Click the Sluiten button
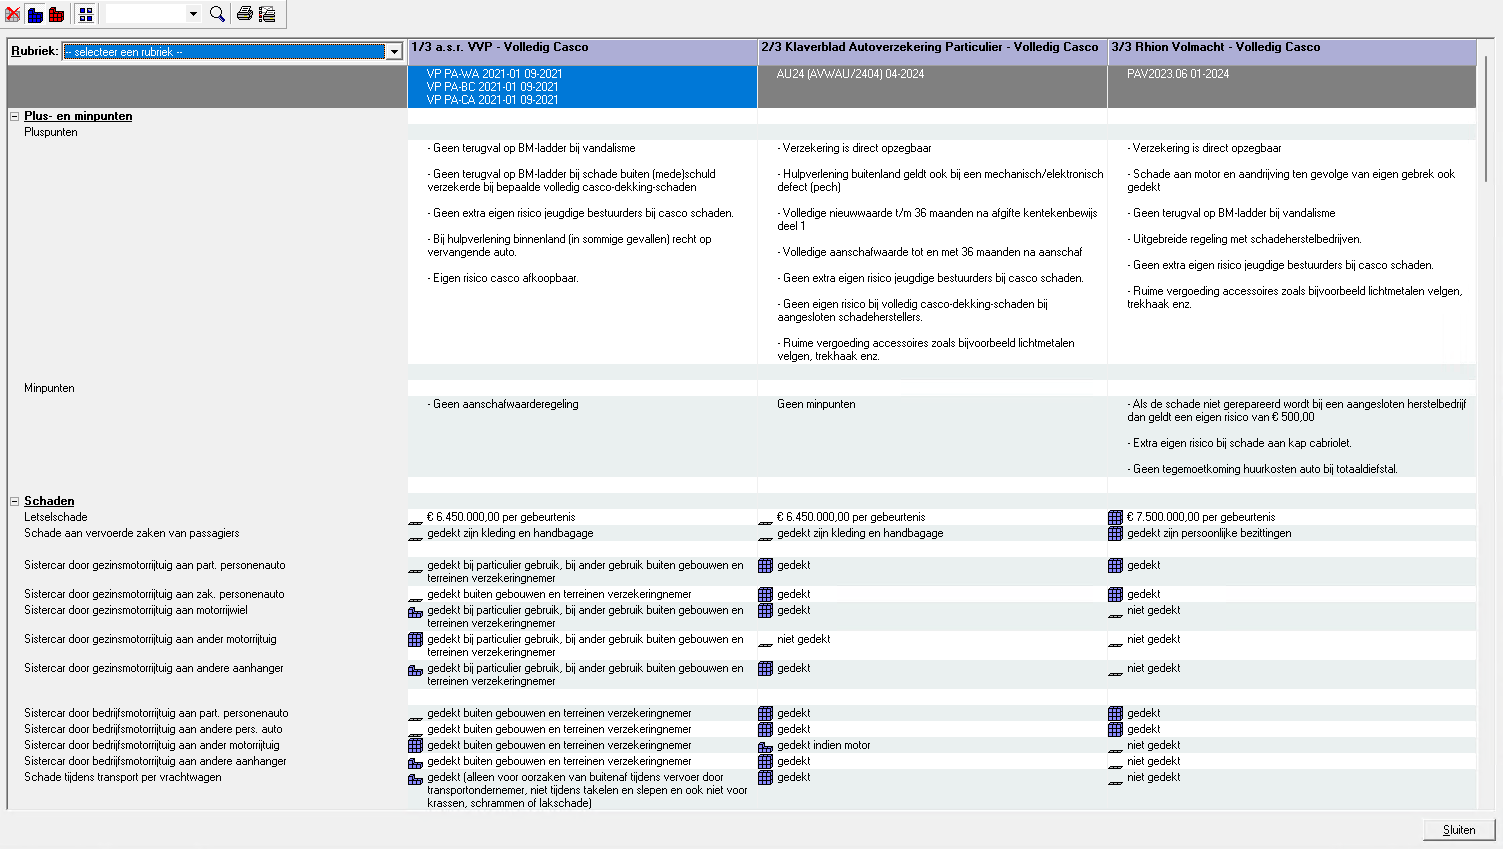 coord(1459,830)
